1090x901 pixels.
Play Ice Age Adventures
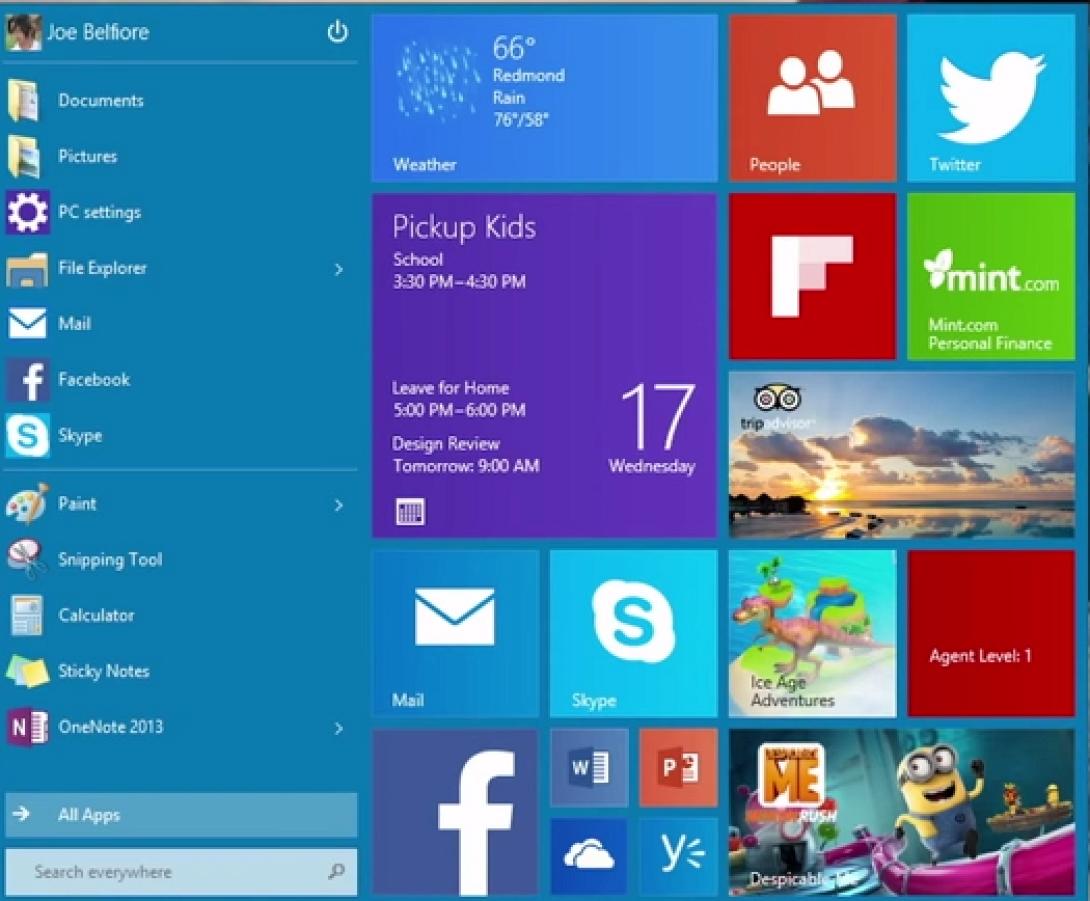click(x=810, y=632)
